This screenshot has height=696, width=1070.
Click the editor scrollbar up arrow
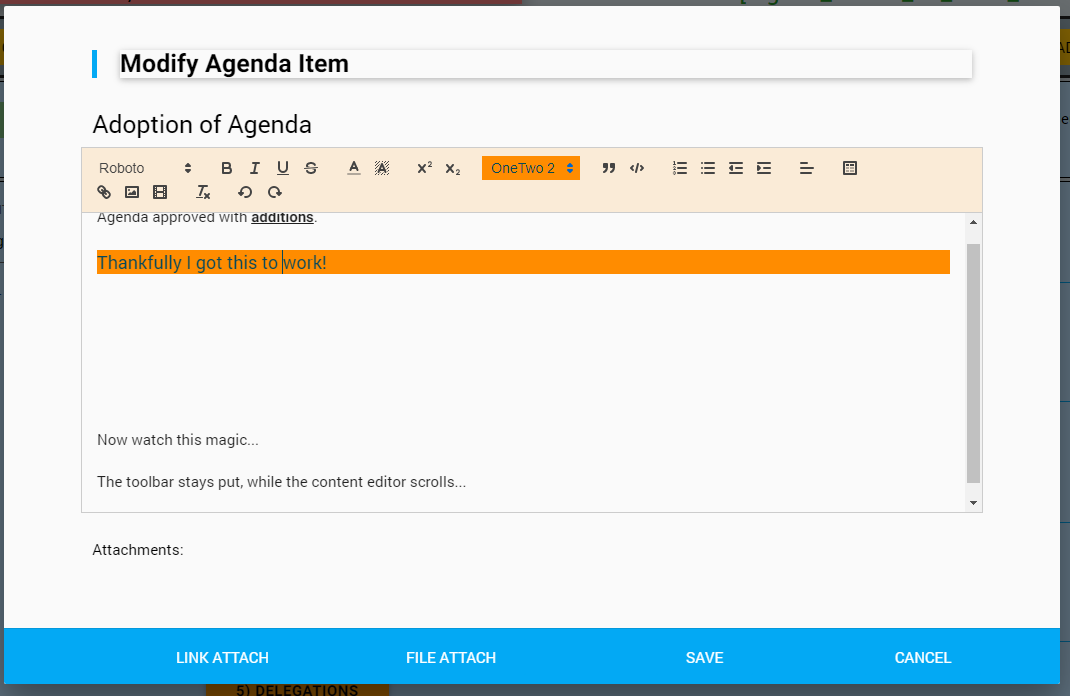coord(973,222)
